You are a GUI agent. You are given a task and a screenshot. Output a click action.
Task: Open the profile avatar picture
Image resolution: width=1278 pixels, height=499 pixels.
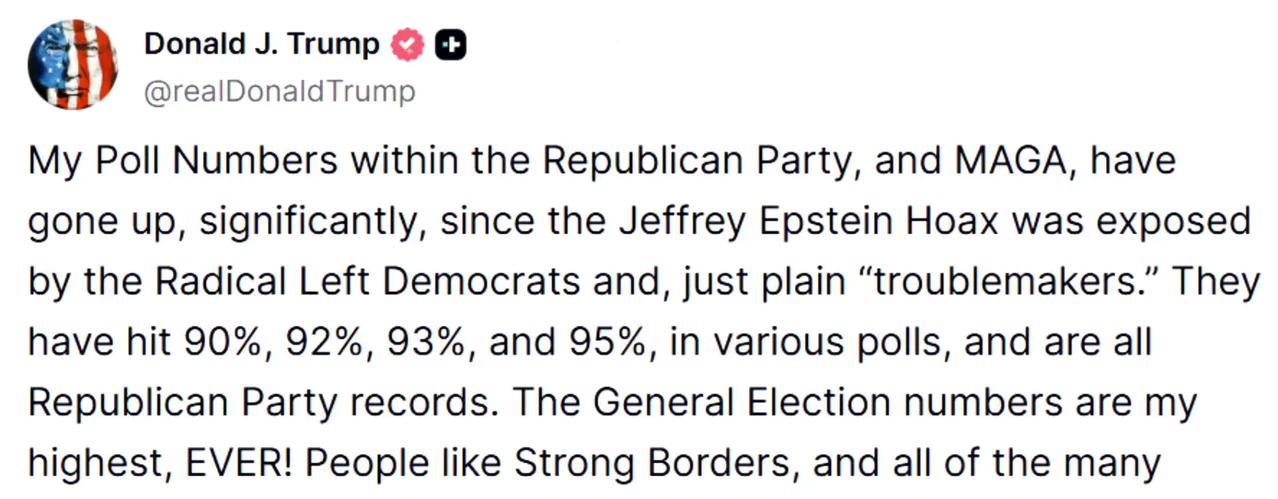[x=73, y=64]
